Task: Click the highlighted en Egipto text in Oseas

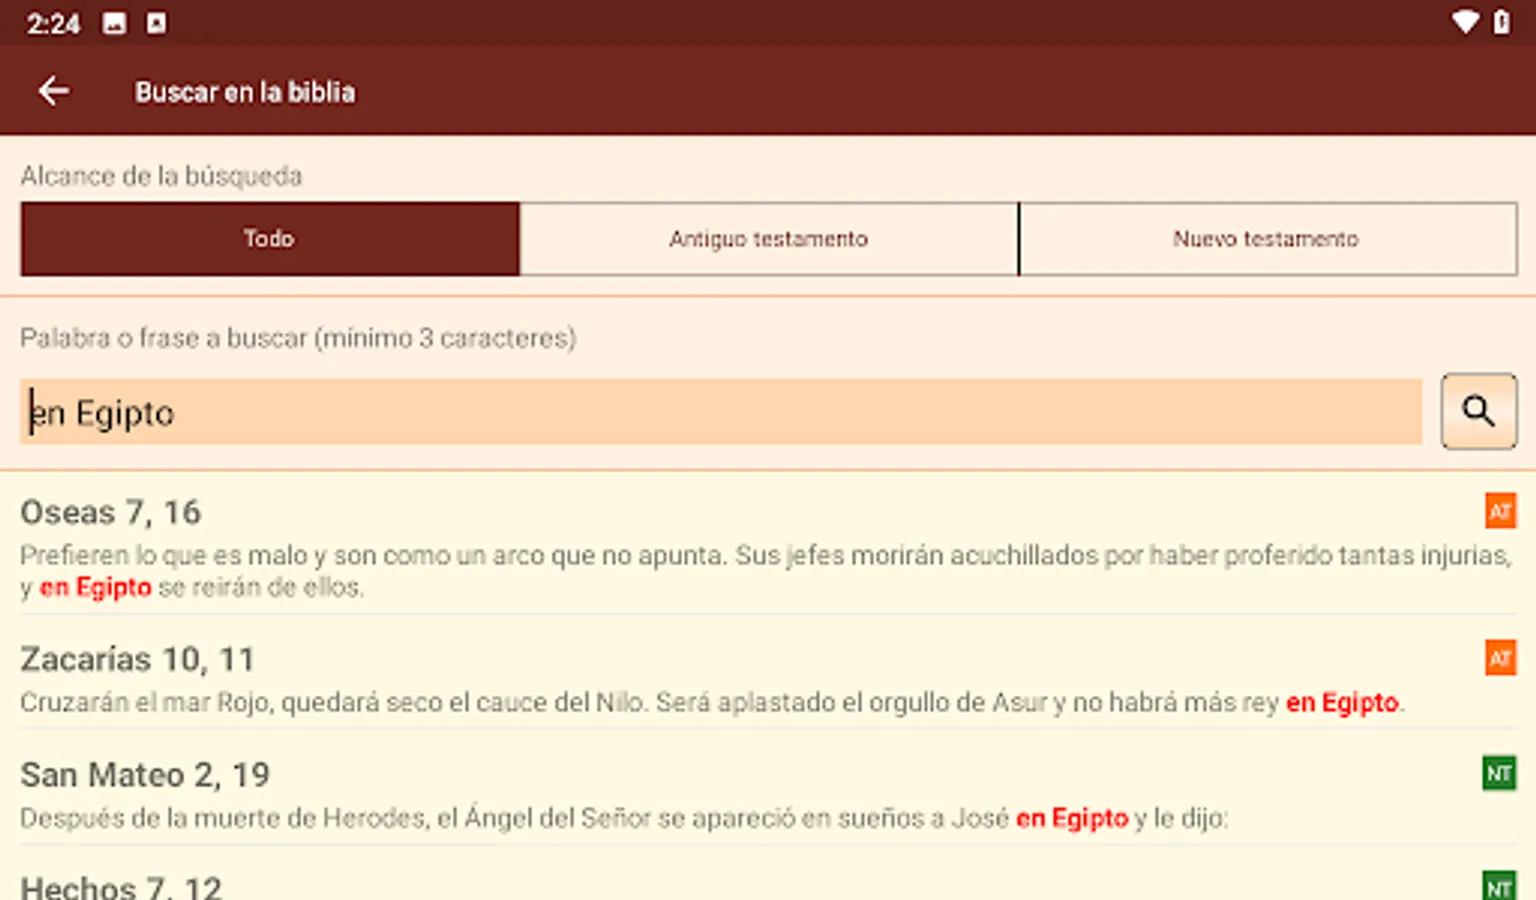Action: tap(95, 588)
